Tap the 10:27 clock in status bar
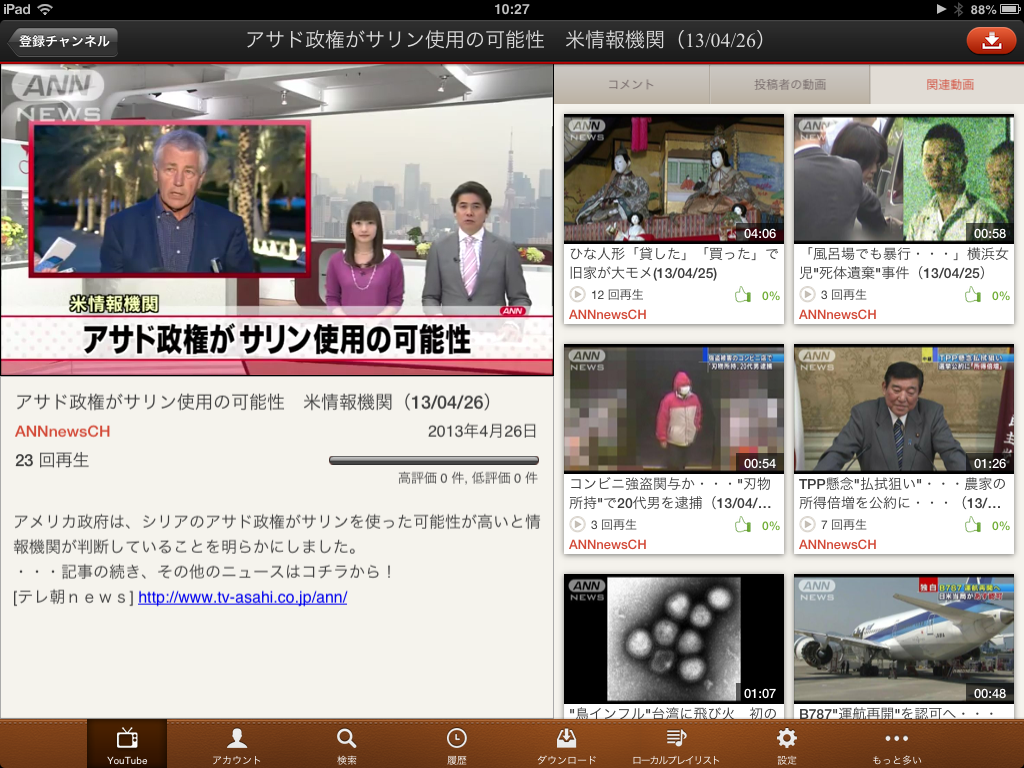1024x768 pixels. pyautogui.click(x=511, y=9)
